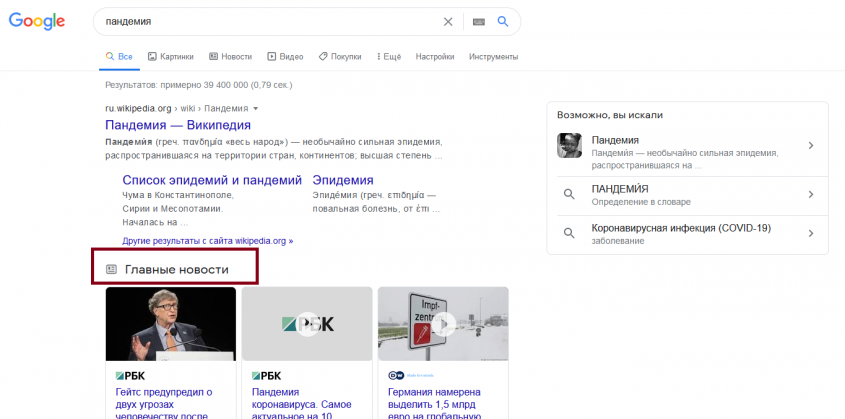Open the on-screen keyboard icon

point(478,21)
